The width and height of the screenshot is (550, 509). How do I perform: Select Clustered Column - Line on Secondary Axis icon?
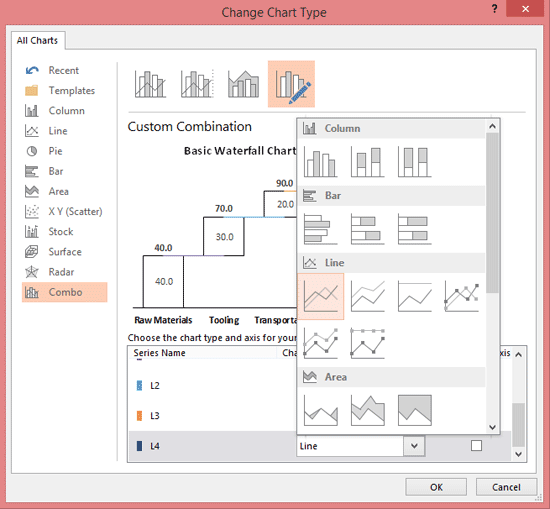[197, 84]
